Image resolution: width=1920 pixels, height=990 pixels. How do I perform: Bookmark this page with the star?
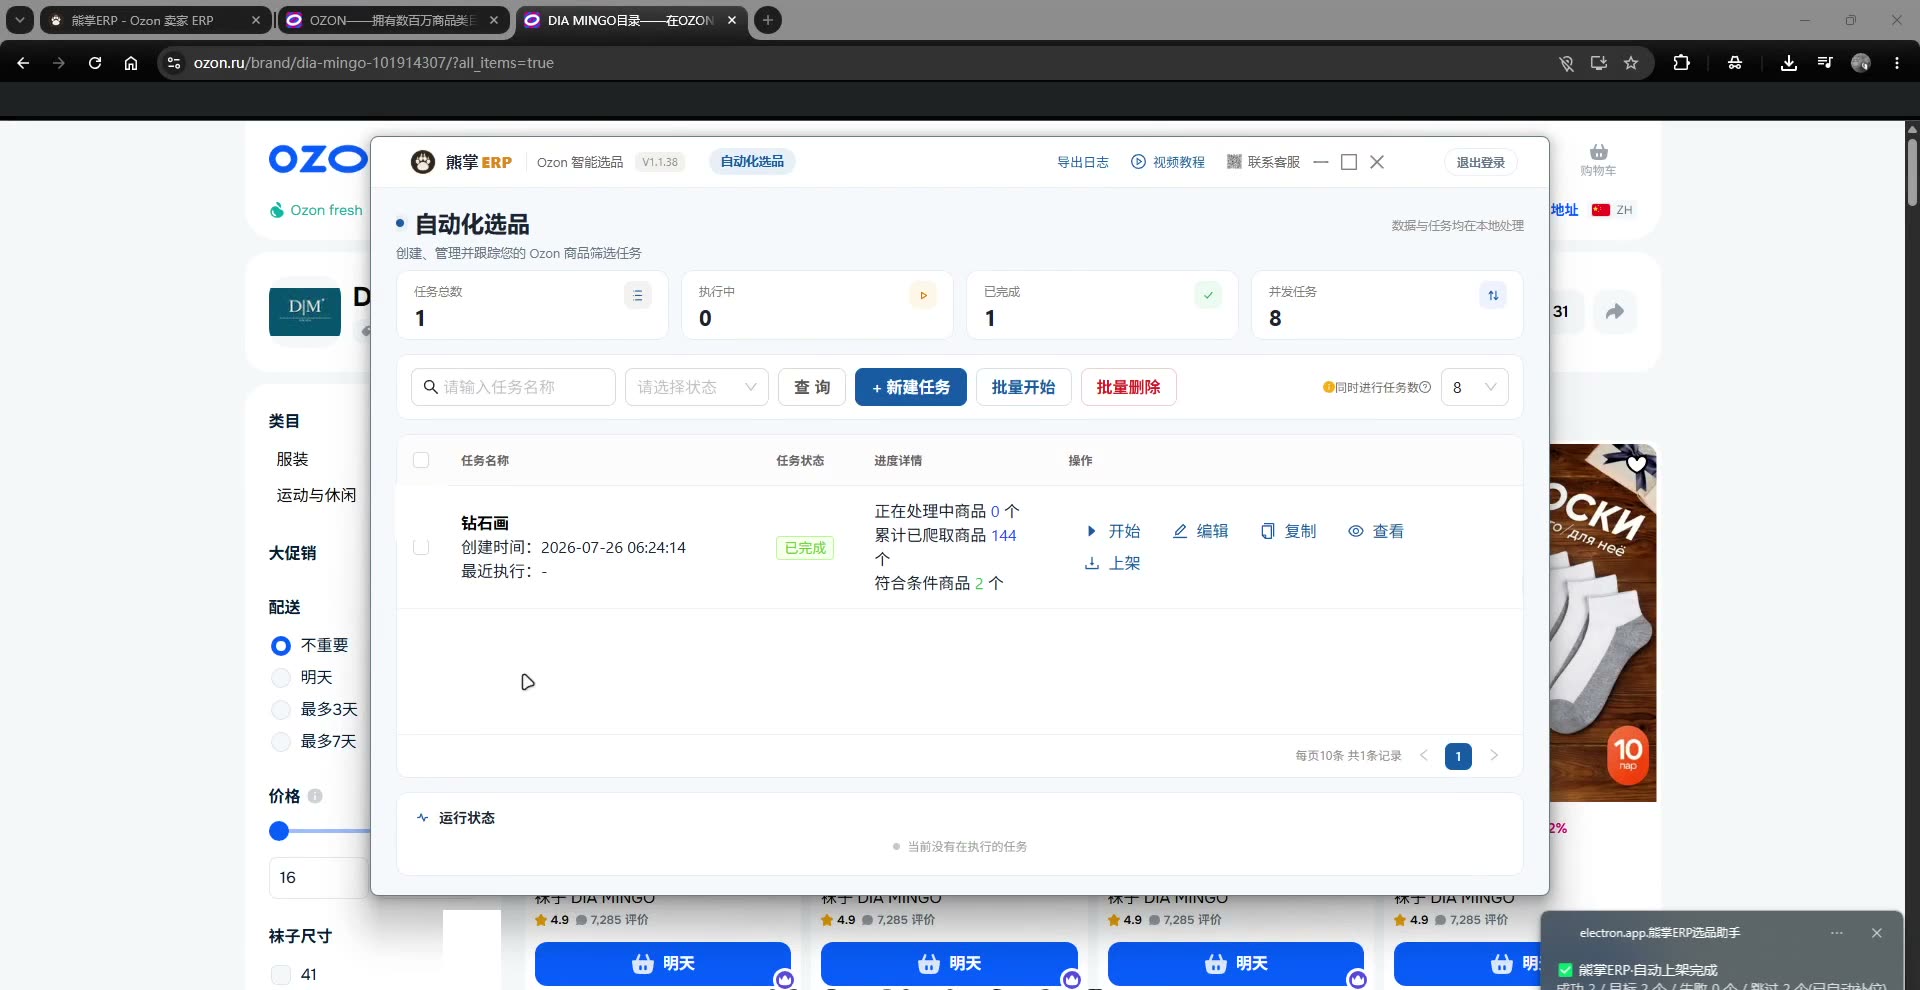[x=1631, y=63]
